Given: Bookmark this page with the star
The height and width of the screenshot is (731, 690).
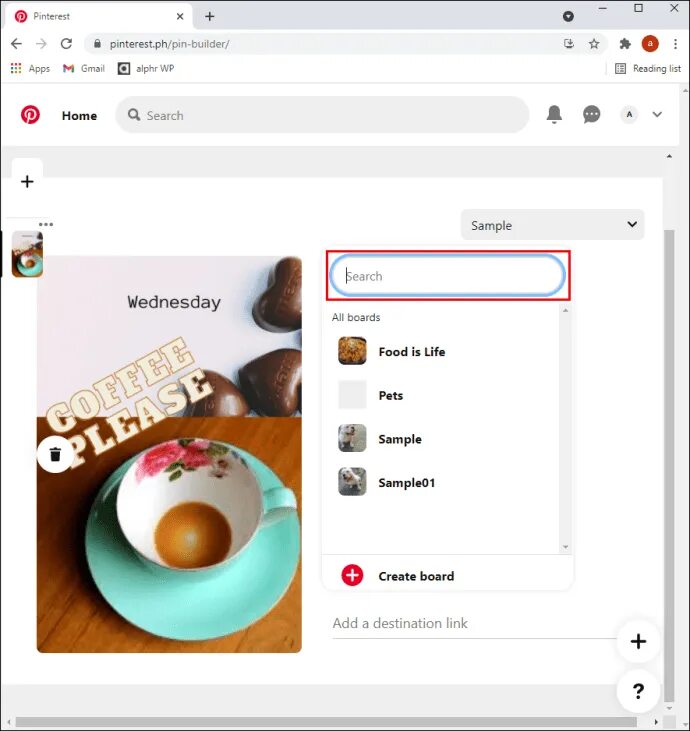Looking at the screenshot, I should coord(593,44).
